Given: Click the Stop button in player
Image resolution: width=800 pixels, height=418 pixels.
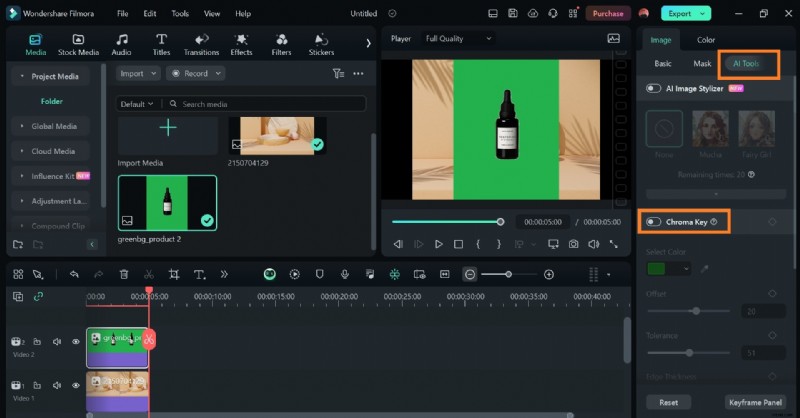Looking at the screenshot, I should click(458, 244).
